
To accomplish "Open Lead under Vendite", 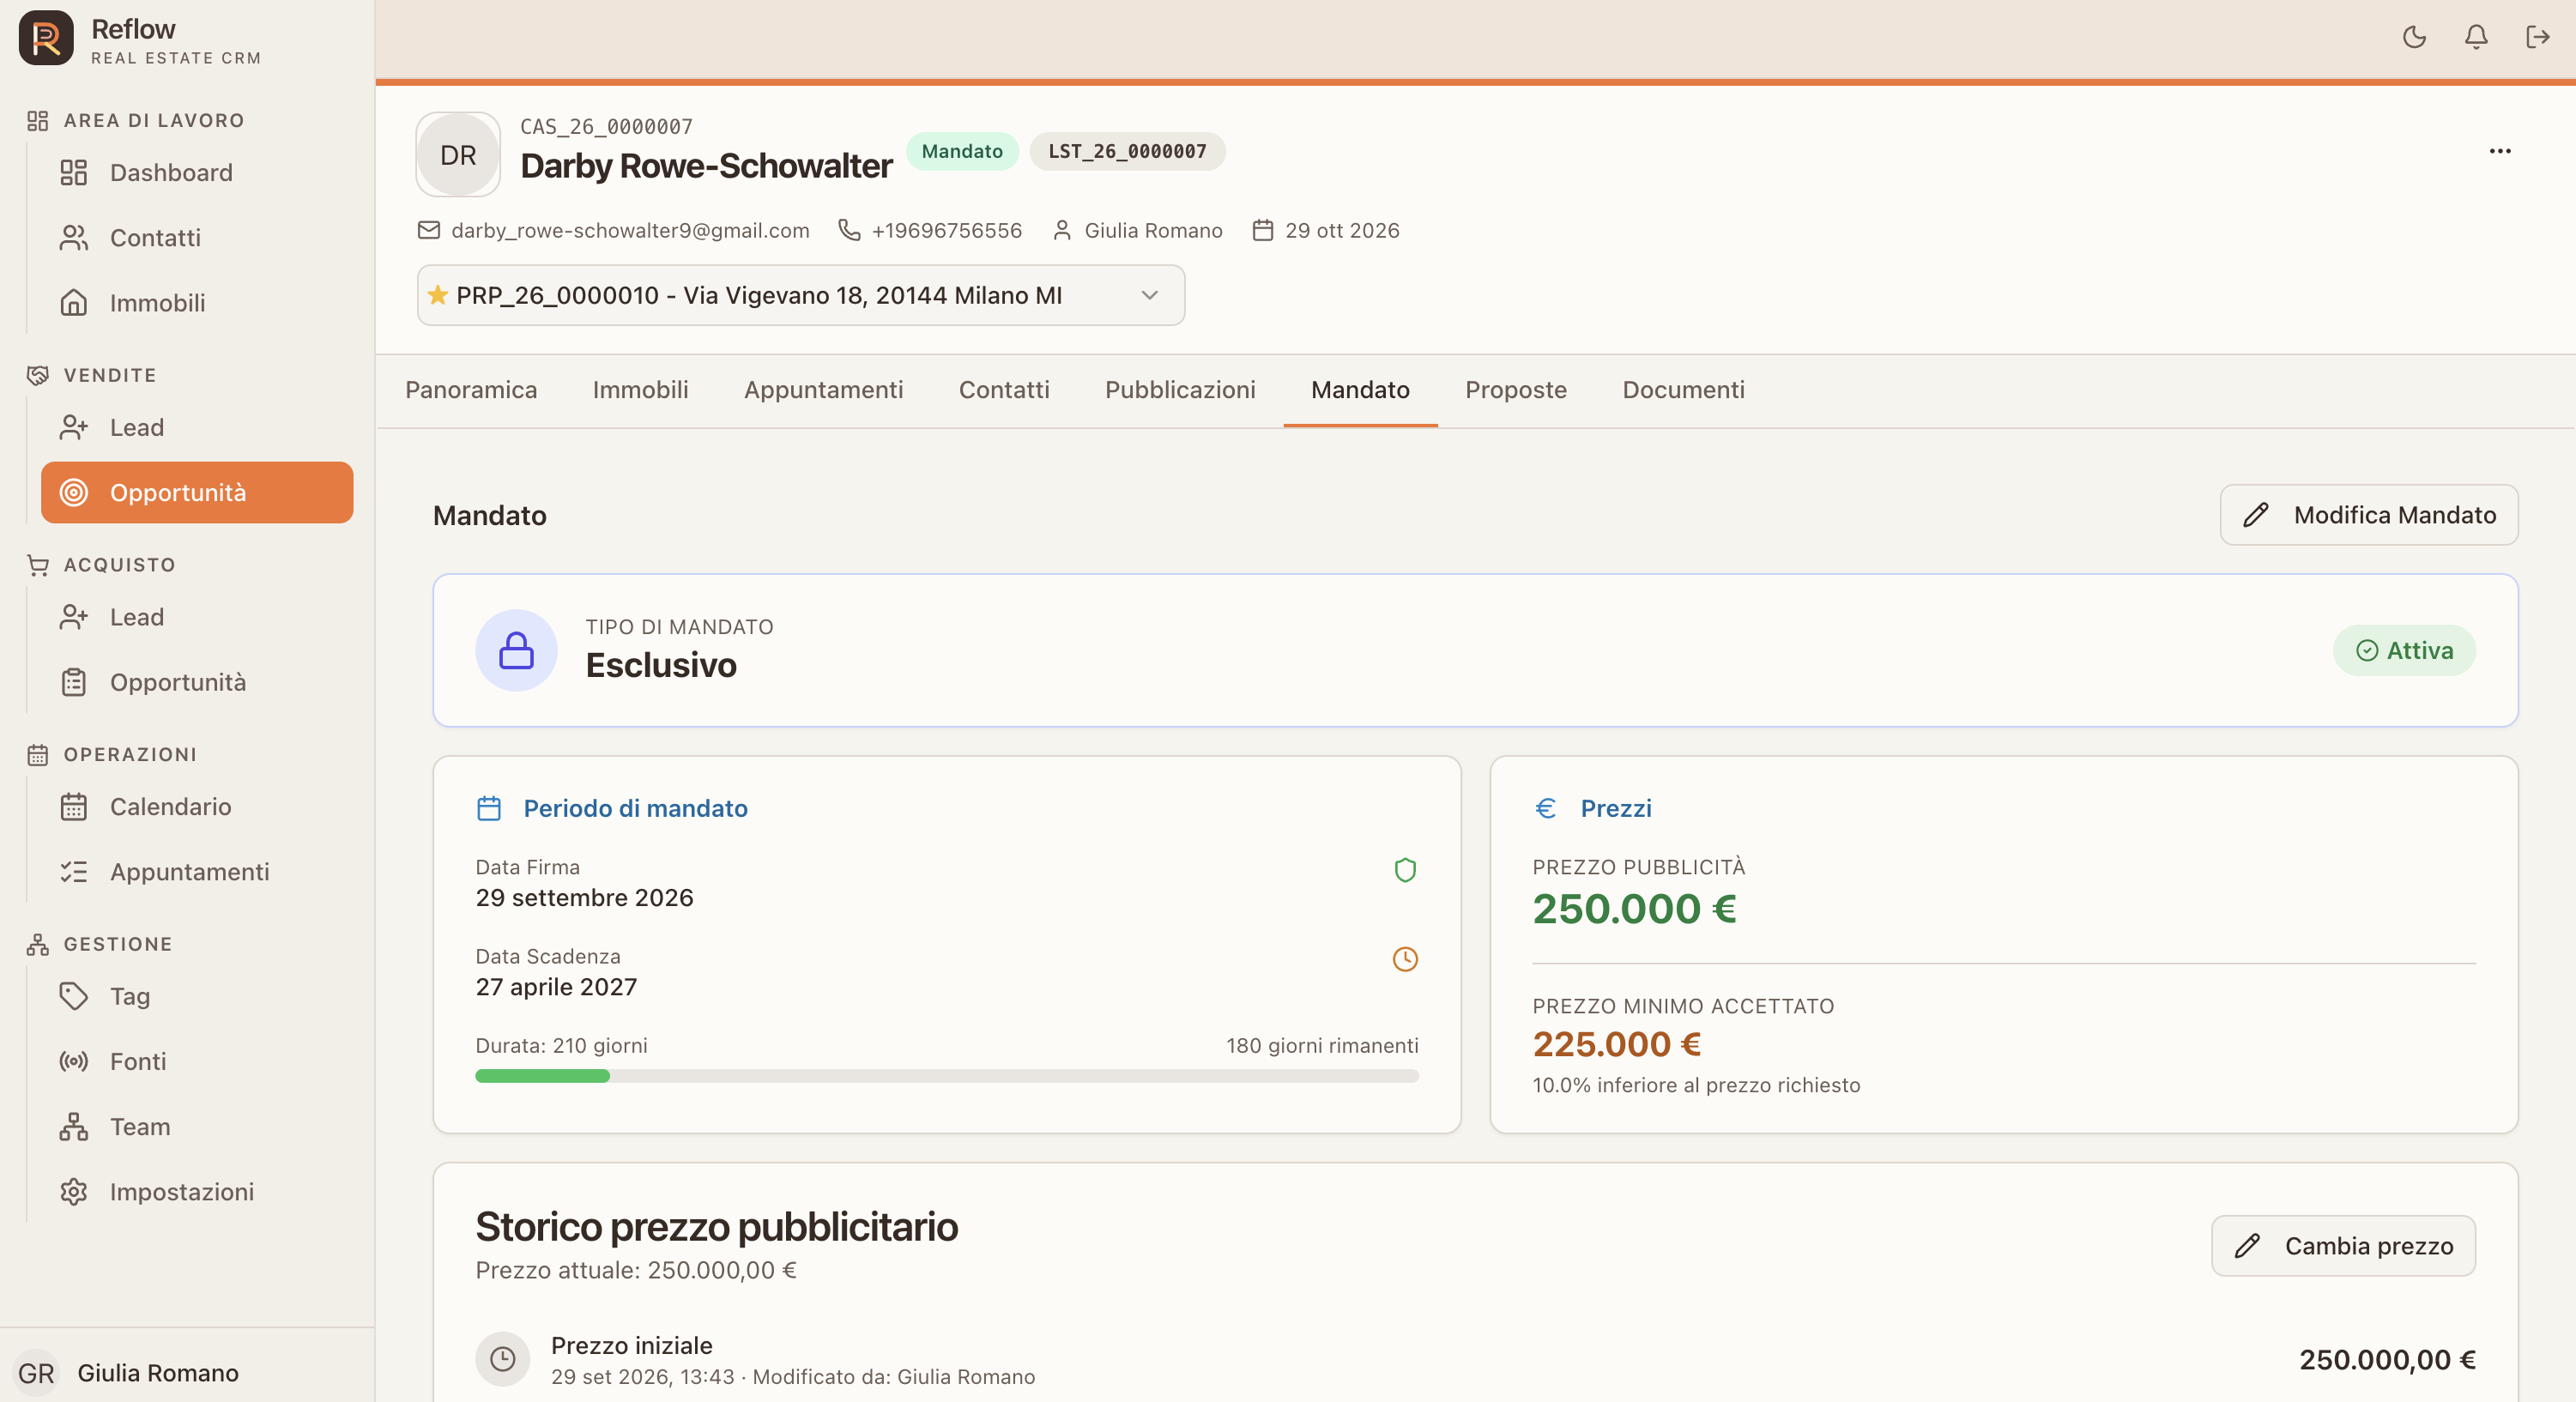I will click(197, 427).
